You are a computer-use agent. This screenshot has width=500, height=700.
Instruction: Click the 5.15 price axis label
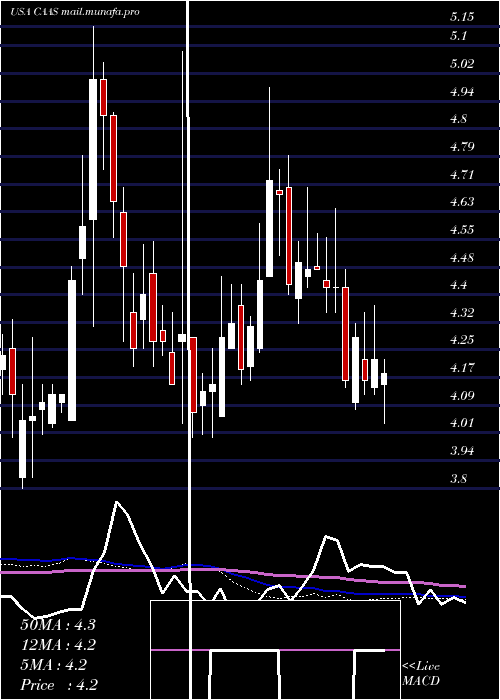pyautogui.click(x=462, y=17)
